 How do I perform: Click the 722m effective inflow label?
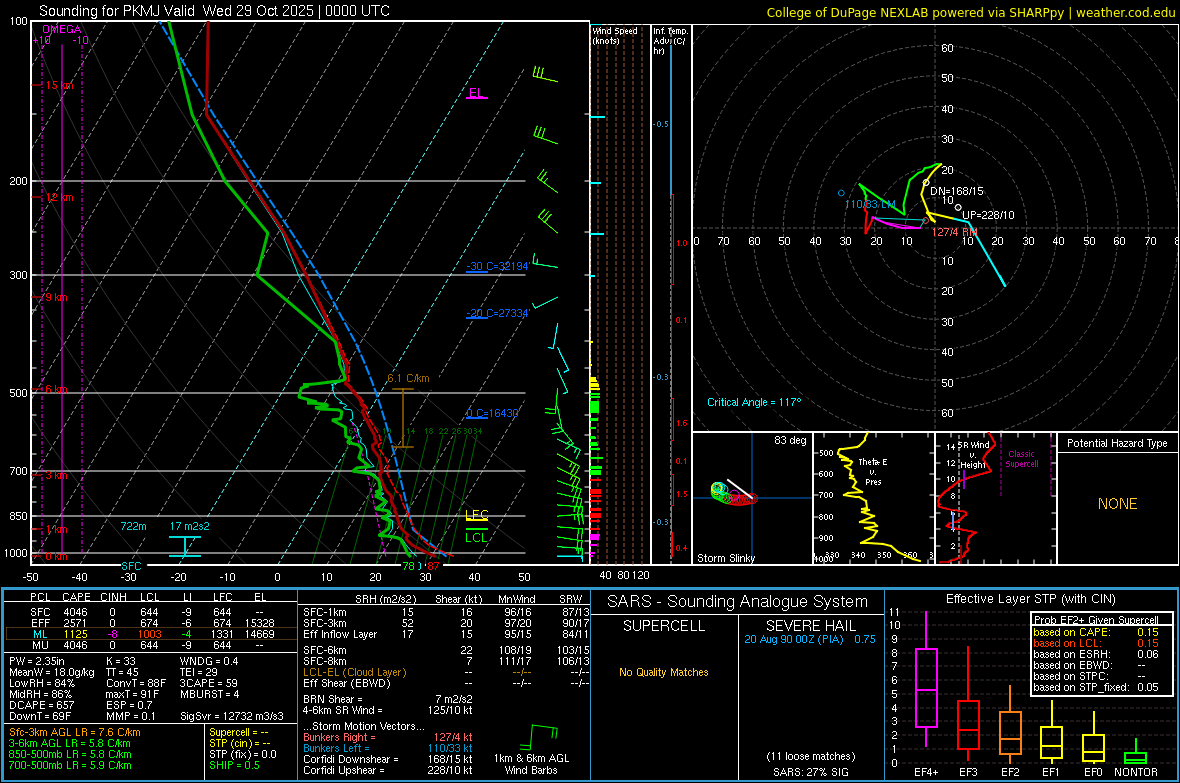coord(133,526)
